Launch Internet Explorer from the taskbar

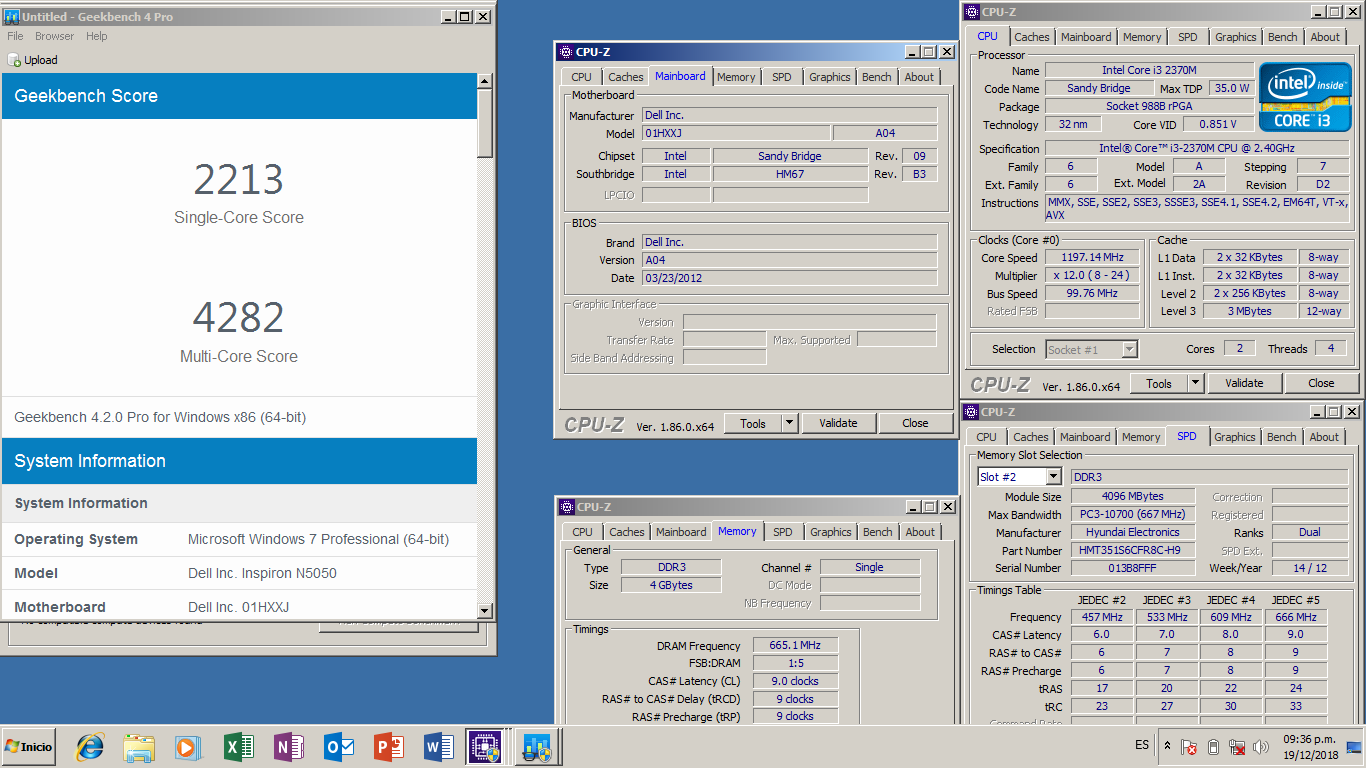pos(90,747)
